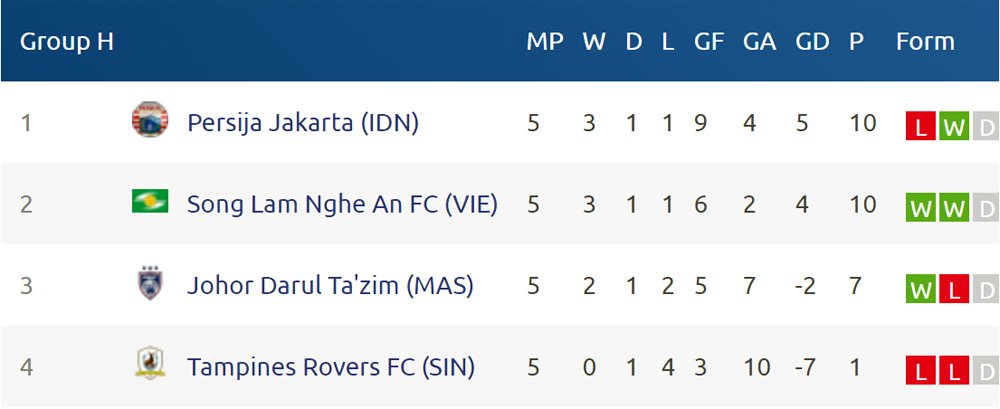Screen dimensions: 1000x409
Task: Click Johor Darul Ta'zim's green W form badge
Action: (920, 289)
